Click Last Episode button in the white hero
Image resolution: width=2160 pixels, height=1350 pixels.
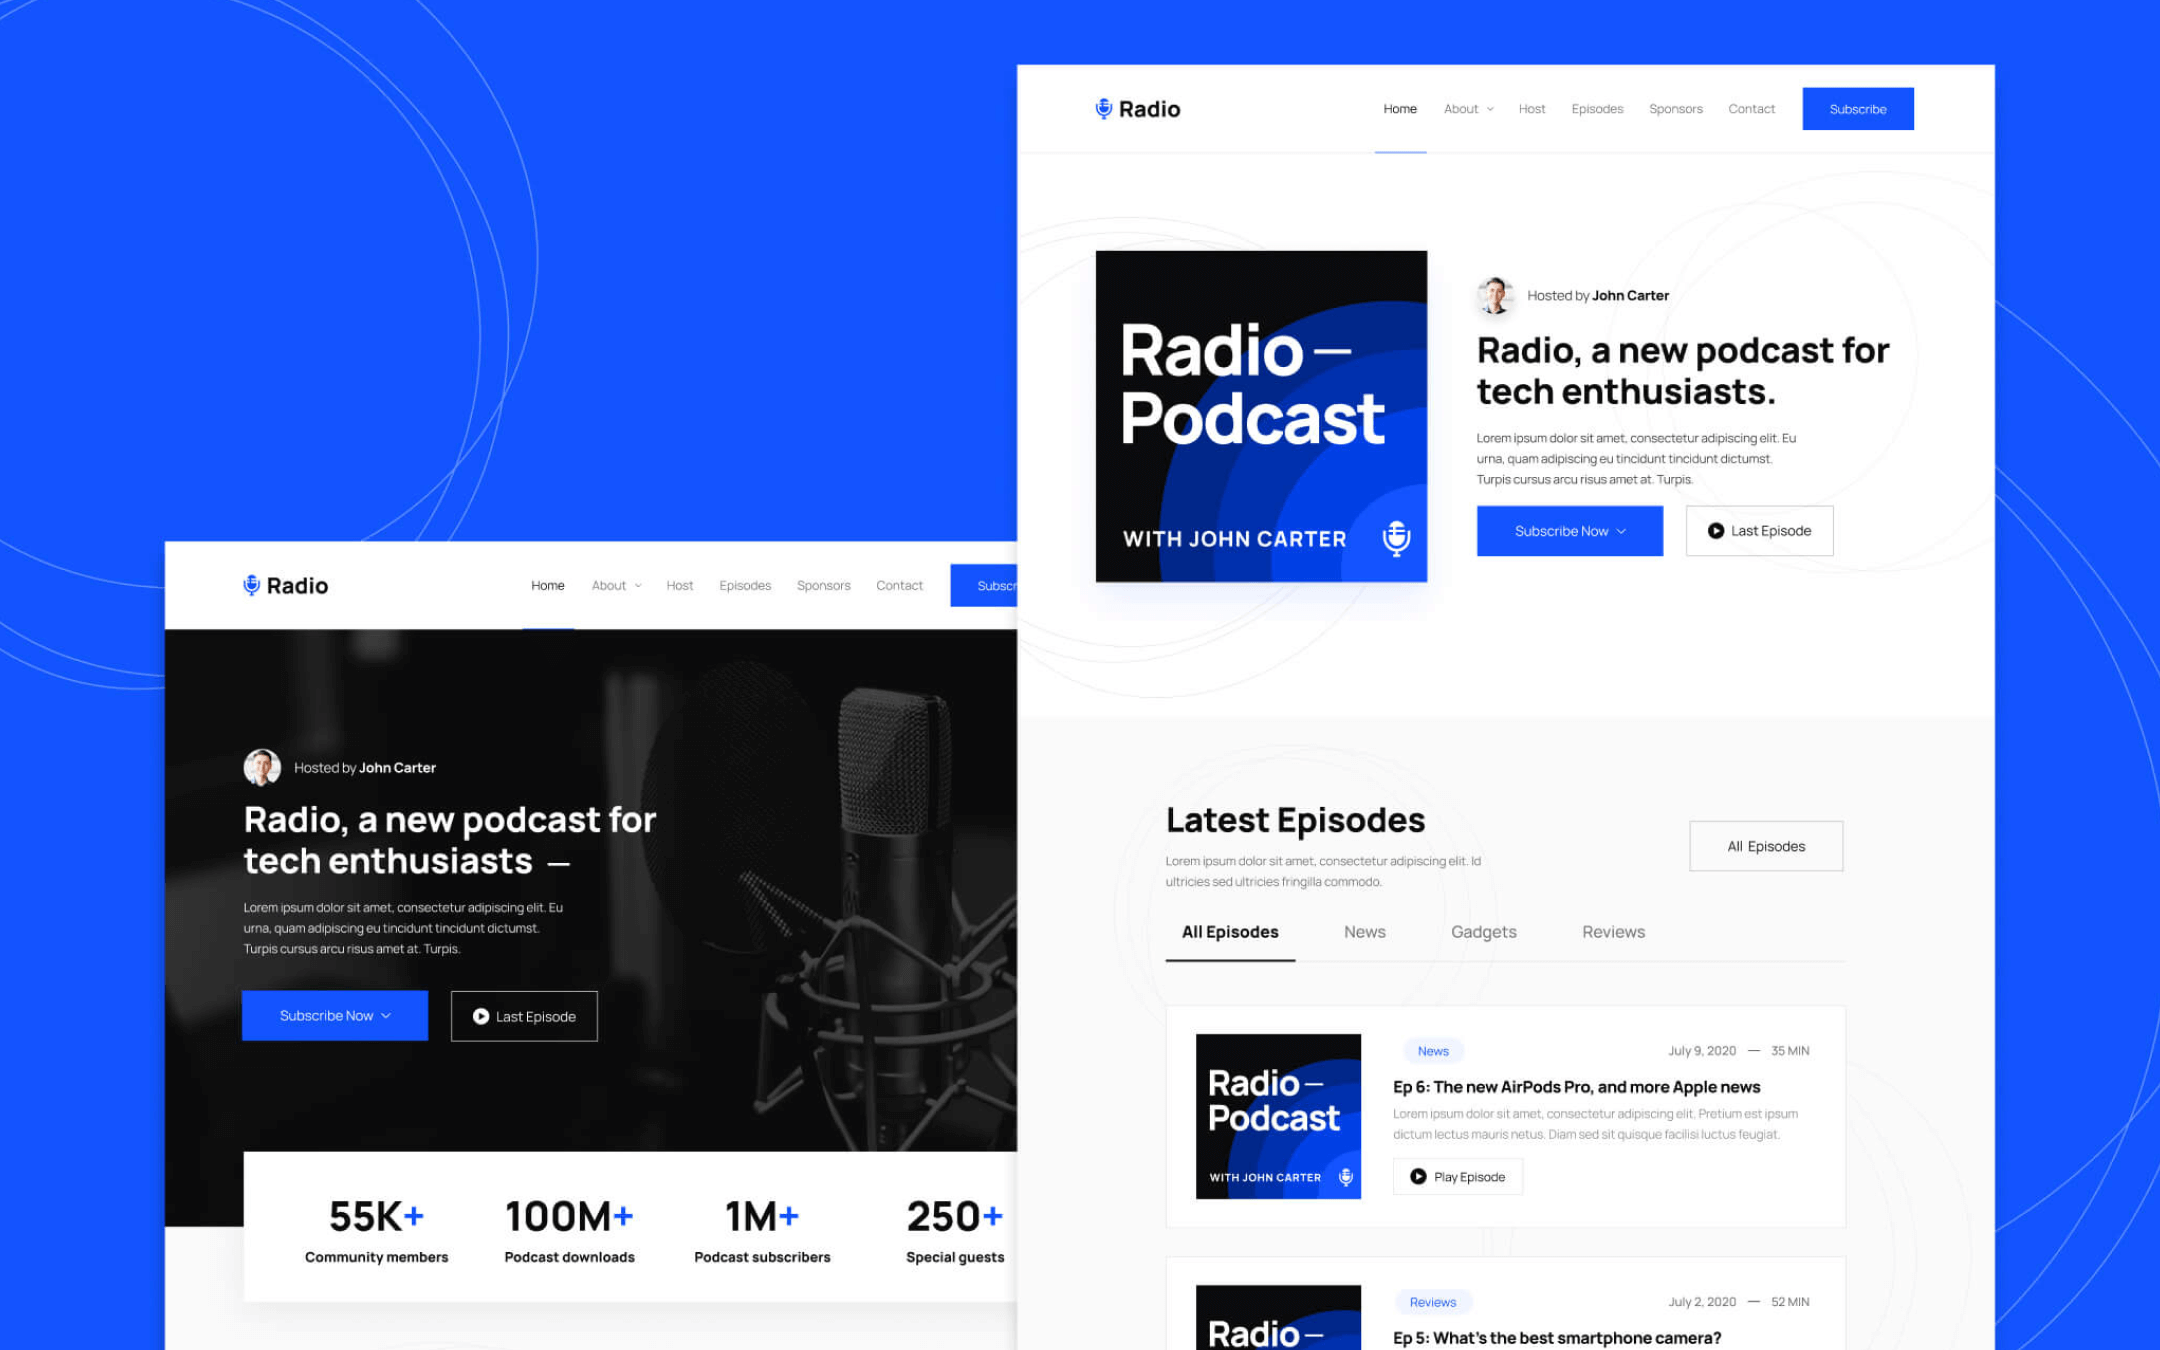tap(1759, 531)
